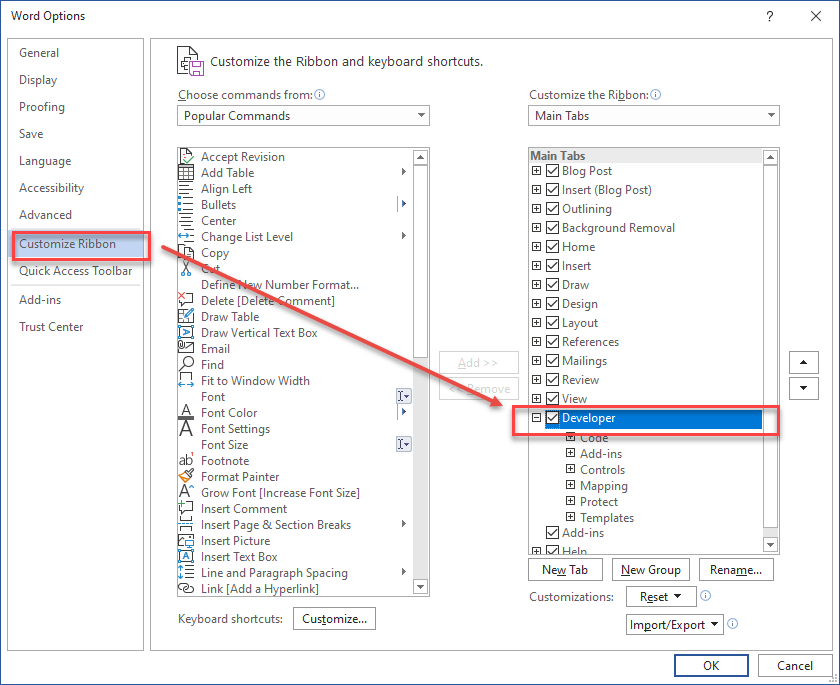Image resolution: width=840 pixels, height=685 pixels.
Task: Click the Insert Text Box icon
Action: pos(186,556)
